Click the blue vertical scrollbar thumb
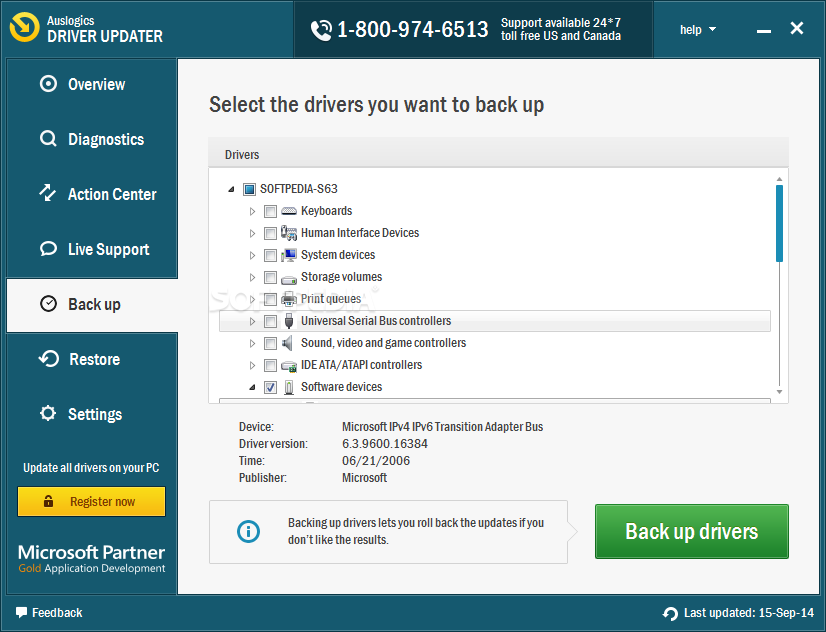The height and width of the screenshot is (632, 826). pyautogui.click(x=779, y=223)
